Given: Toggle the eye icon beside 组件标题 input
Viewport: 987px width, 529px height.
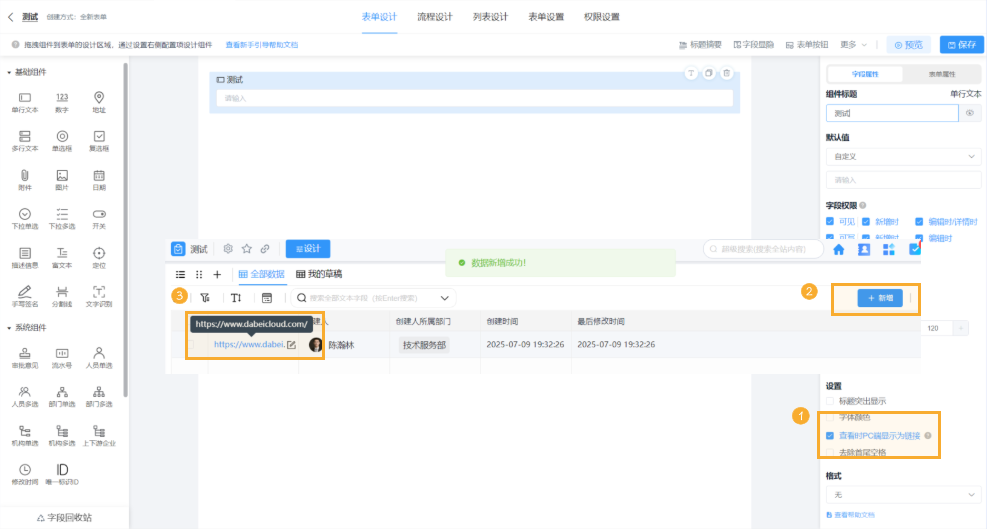Looking at the screenshot, I should coord(969,113).
